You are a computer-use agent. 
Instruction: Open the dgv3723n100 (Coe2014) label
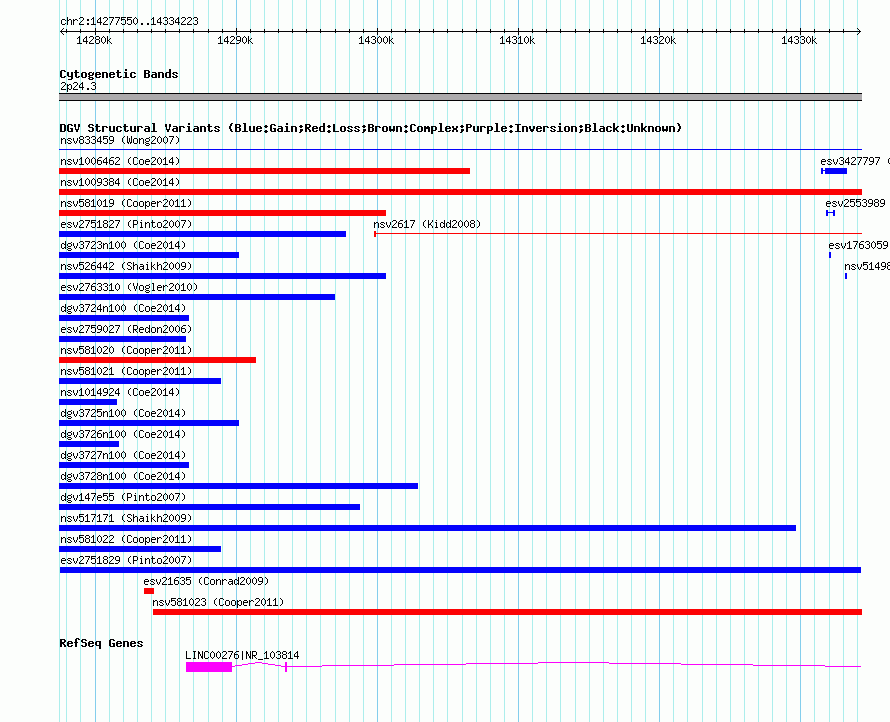[123, 245]
